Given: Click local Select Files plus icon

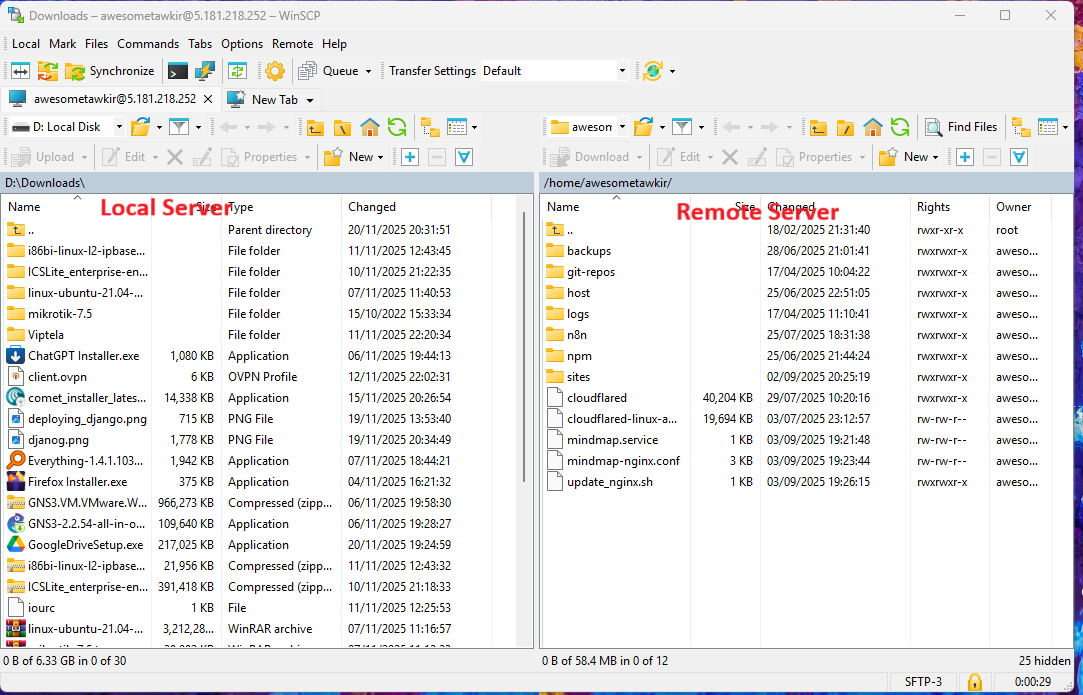Looking at the screenshot, I should (x=410, y=157).
